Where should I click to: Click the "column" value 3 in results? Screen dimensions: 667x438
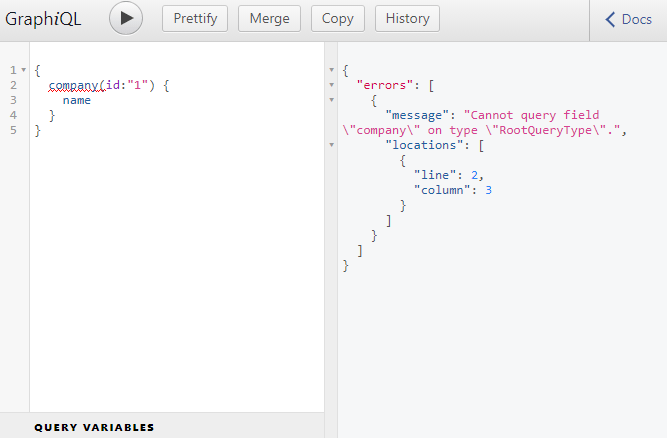[488, 191]
